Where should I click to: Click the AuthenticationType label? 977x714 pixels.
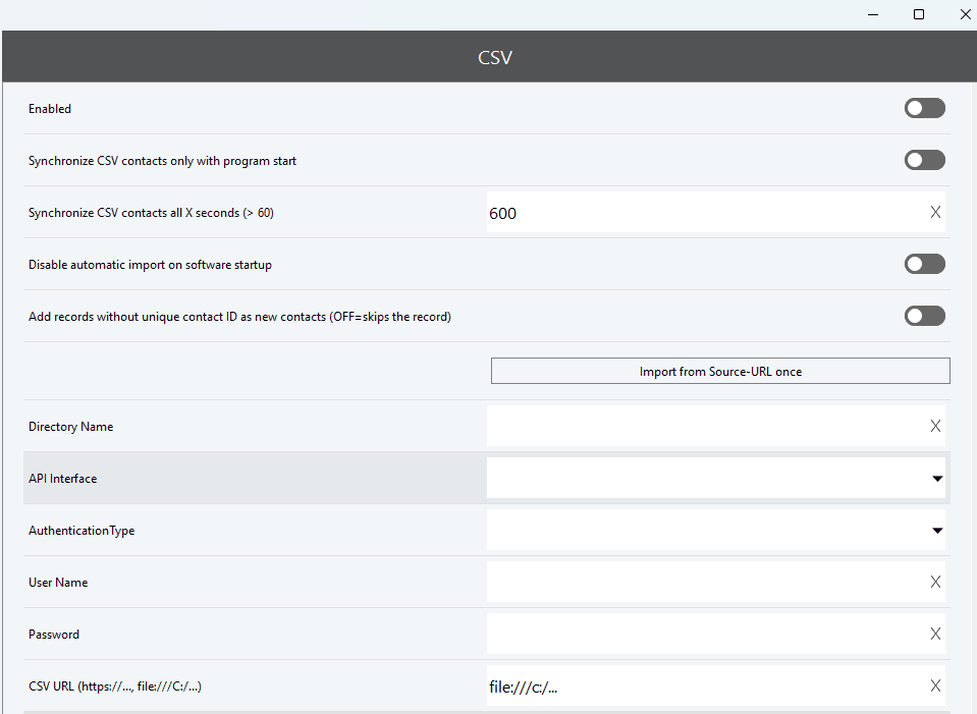coord(82,531)
